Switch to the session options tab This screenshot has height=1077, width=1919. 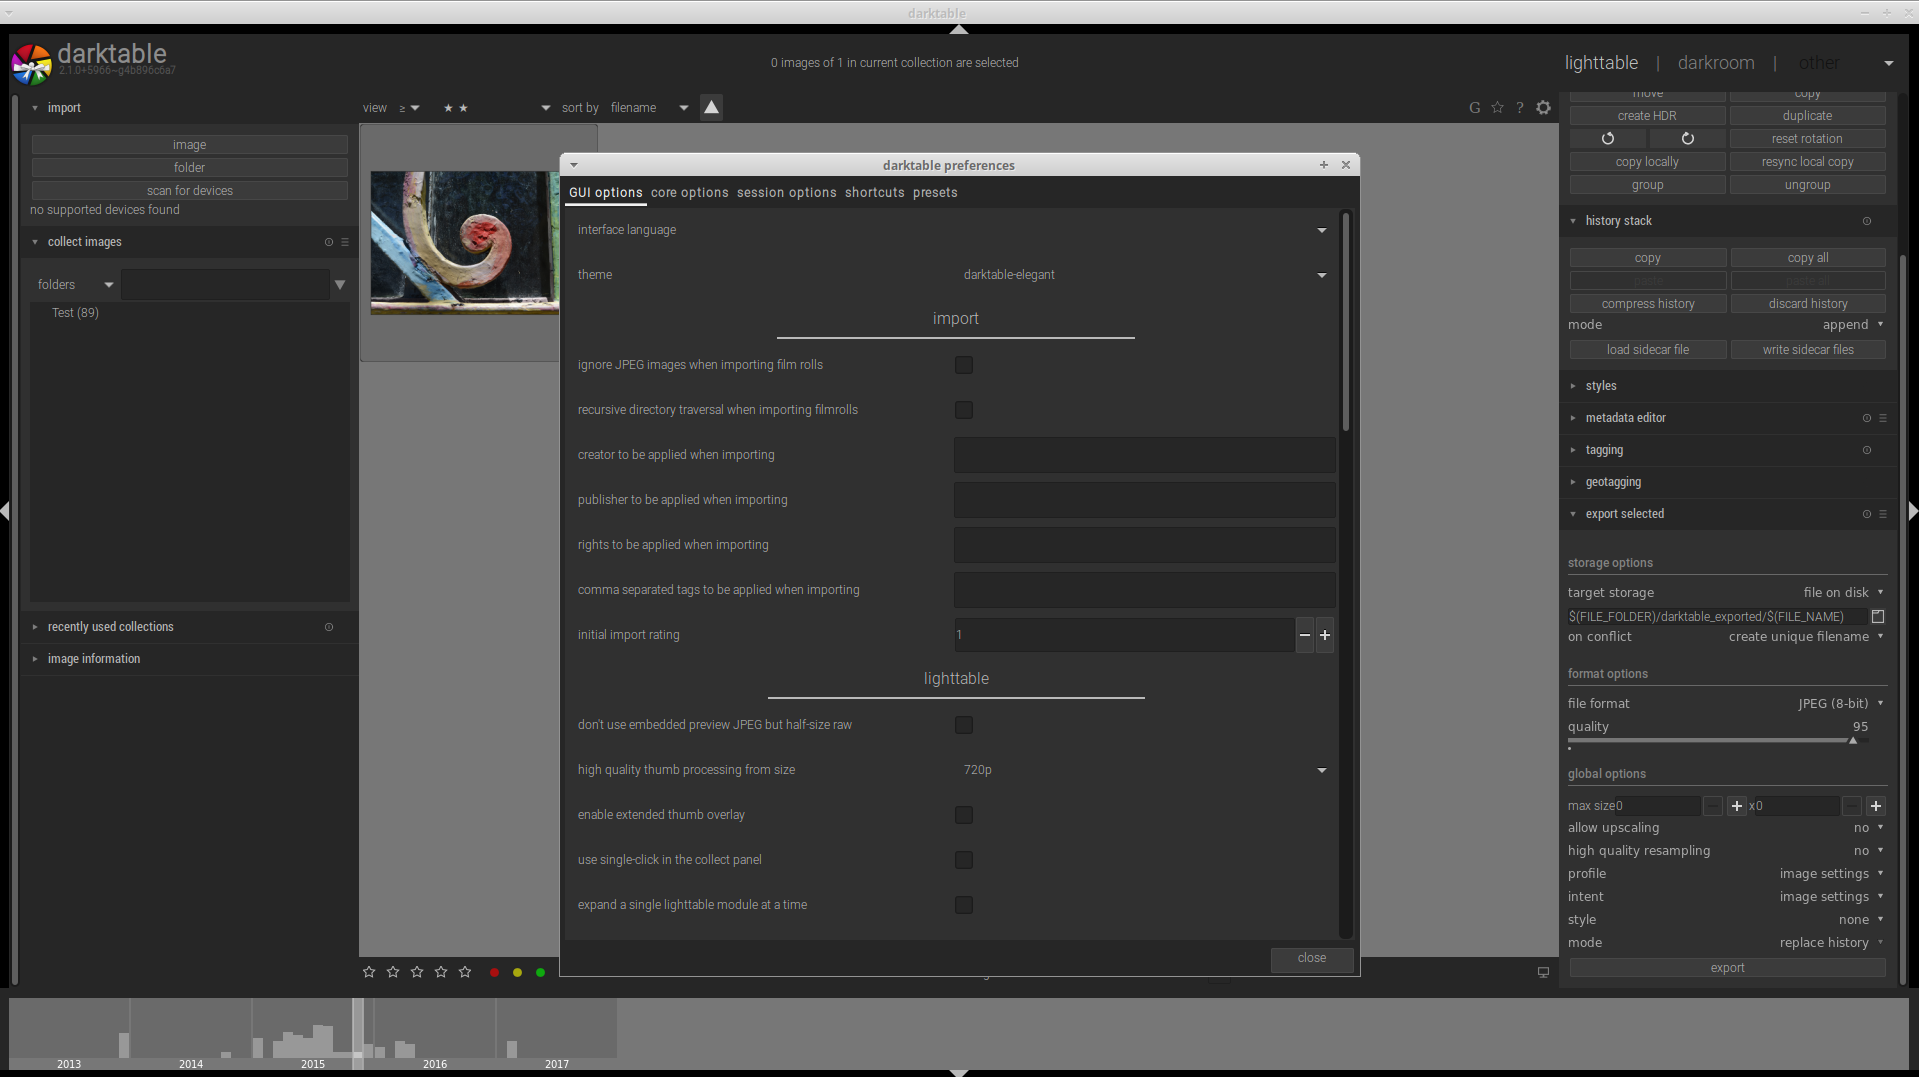[x=787, y=193]
